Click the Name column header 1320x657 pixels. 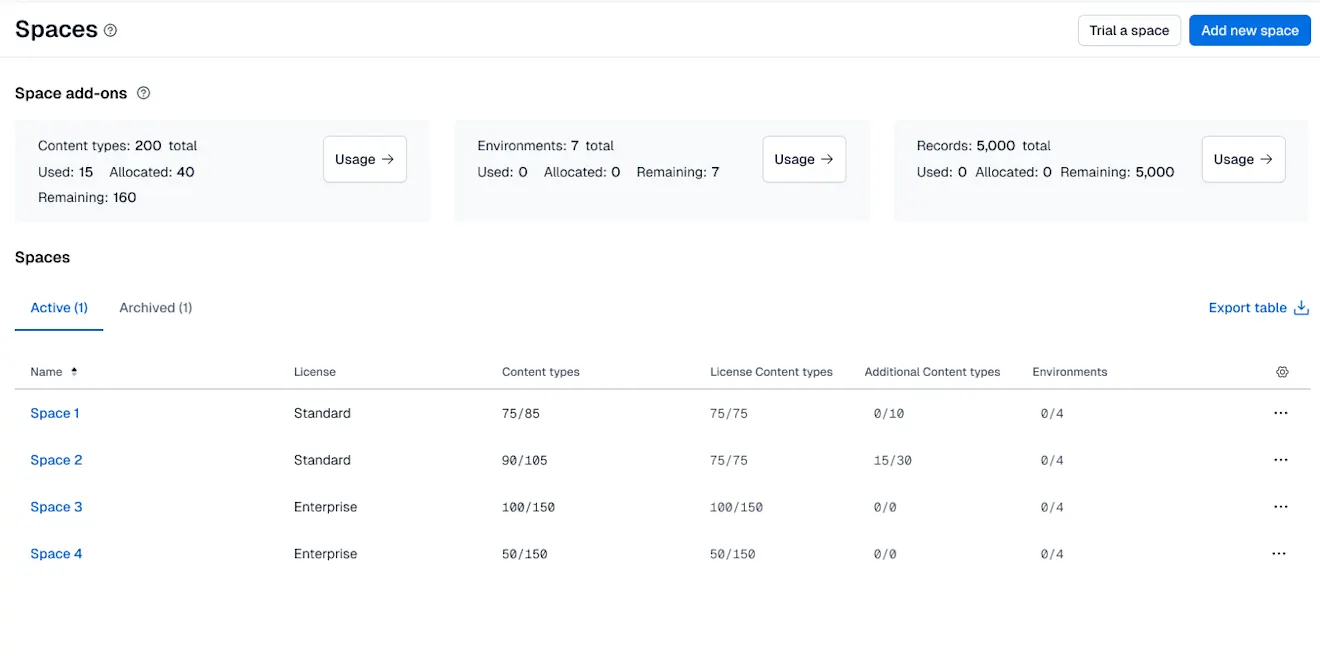point(46,372)
